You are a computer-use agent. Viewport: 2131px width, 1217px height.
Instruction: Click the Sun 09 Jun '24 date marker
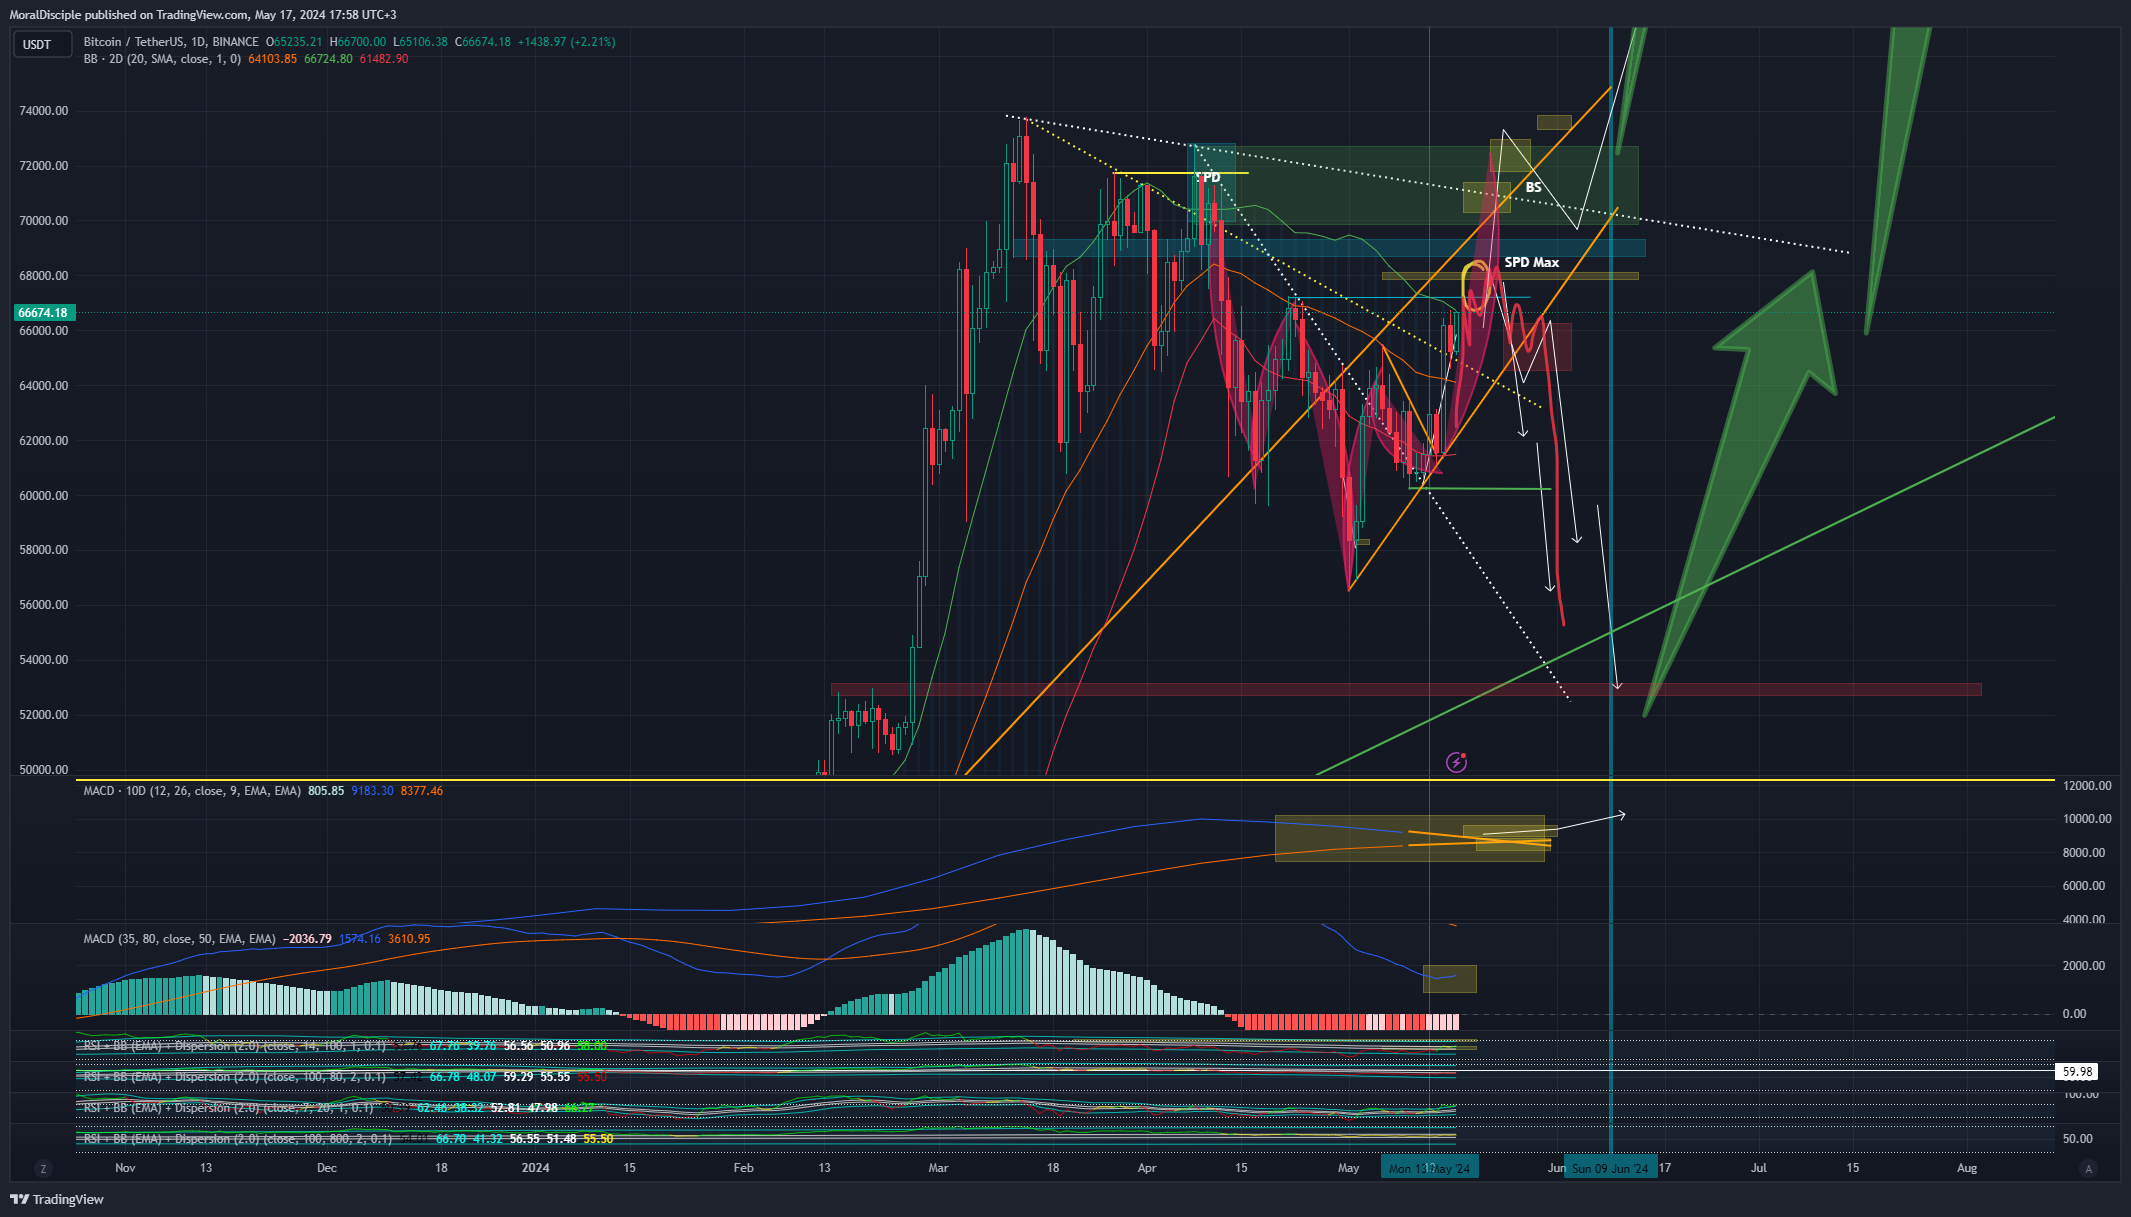(1610, 1168)
